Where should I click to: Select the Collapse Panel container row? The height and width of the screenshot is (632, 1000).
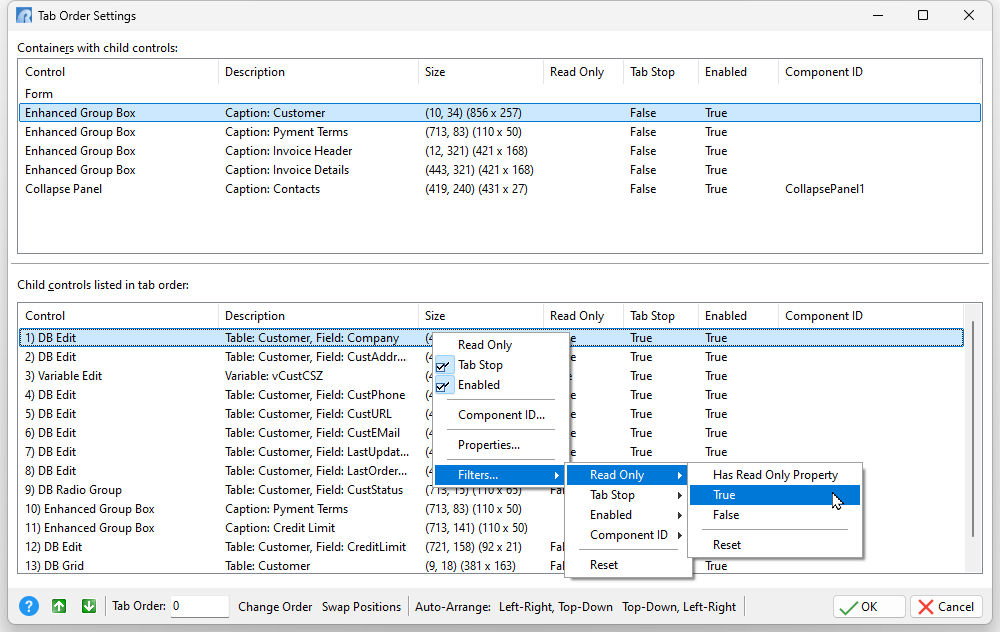[500, 189]
